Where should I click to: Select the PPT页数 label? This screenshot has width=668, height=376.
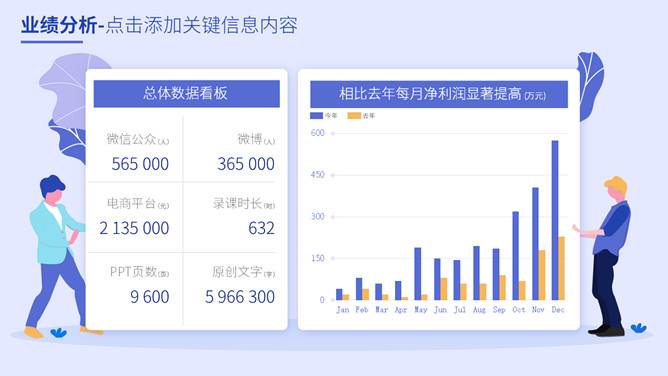click(x=133, y=271)
